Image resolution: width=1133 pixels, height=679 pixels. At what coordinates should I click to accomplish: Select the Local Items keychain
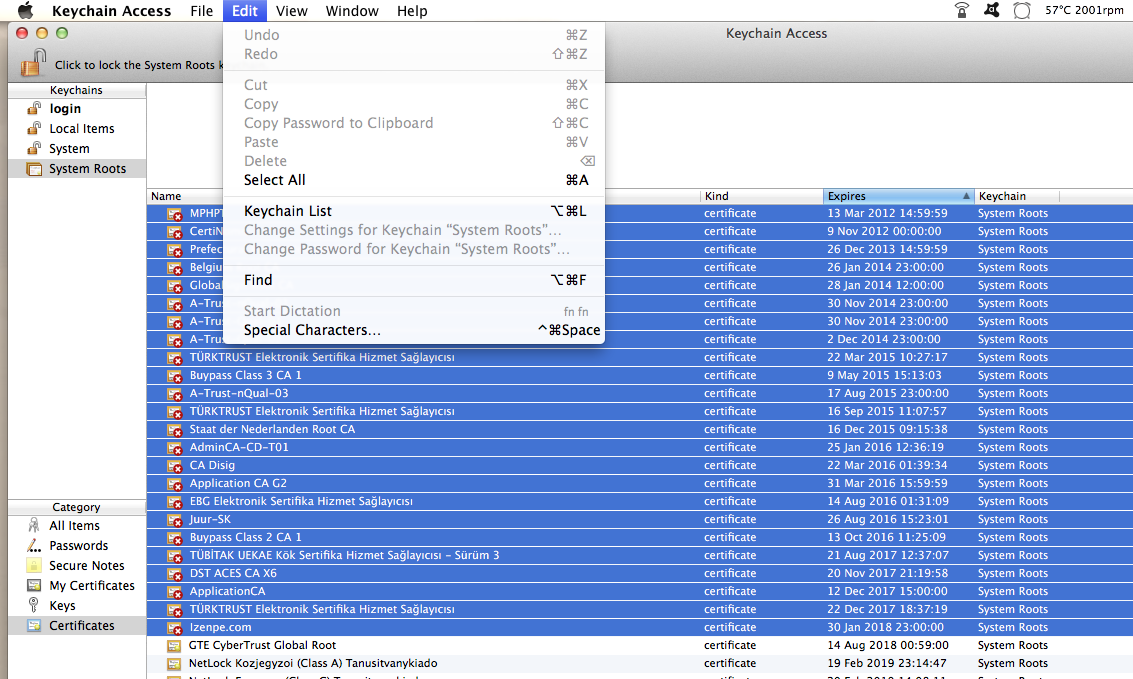pyautogui.click(x=77, y=129)
